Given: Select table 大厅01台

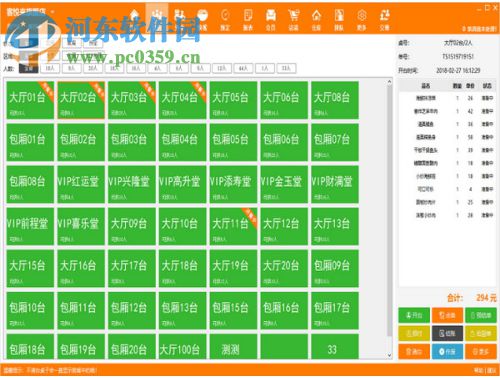Looking at the screenshot, I should coord(30,100).
